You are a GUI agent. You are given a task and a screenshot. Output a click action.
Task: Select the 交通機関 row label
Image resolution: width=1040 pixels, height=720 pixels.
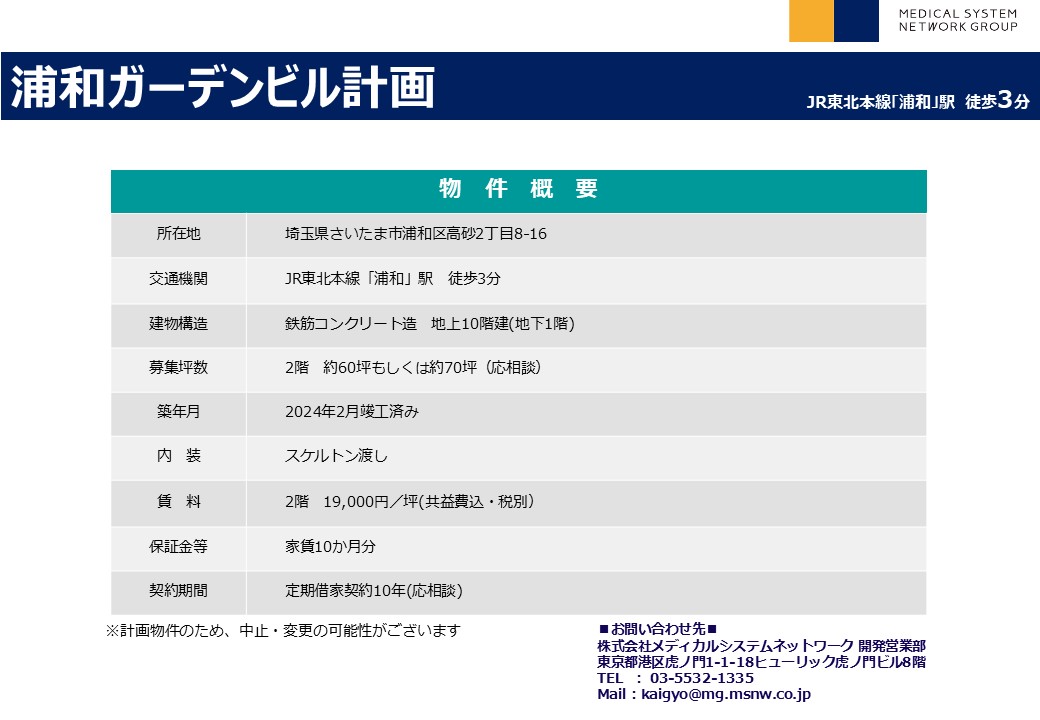coord(178,279)
